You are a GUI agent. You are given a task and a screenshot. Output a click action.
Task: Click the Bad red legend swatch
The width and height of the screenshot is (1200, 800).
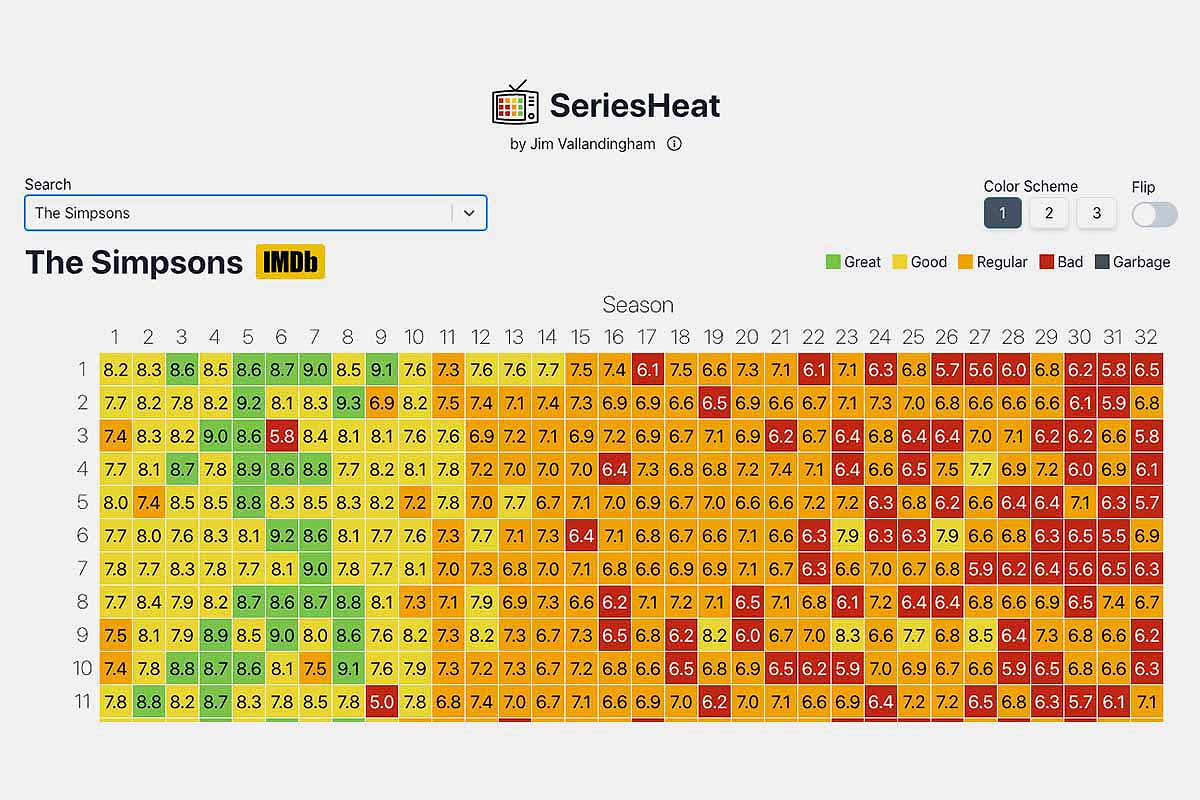1047,262
